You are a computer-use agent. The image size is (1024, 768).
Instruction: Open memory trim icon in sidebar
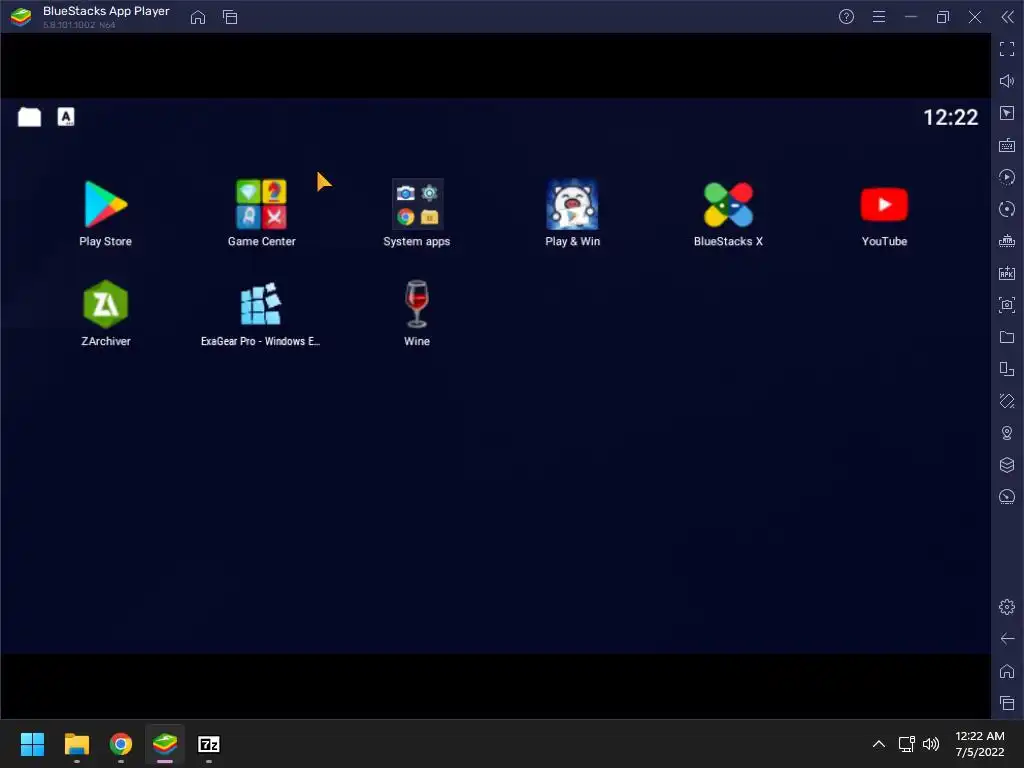point(1007,241)
